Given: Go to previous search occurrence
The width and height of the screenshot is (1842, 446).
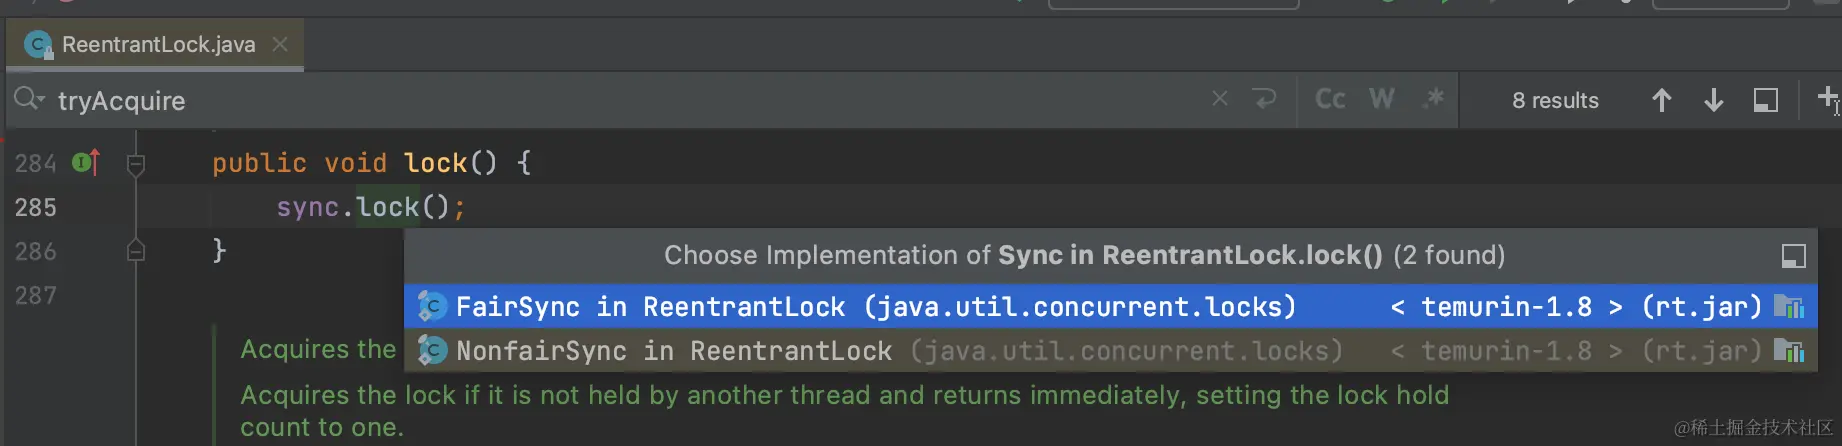Looking at the screenshot, I should [x=1661, y=100].
